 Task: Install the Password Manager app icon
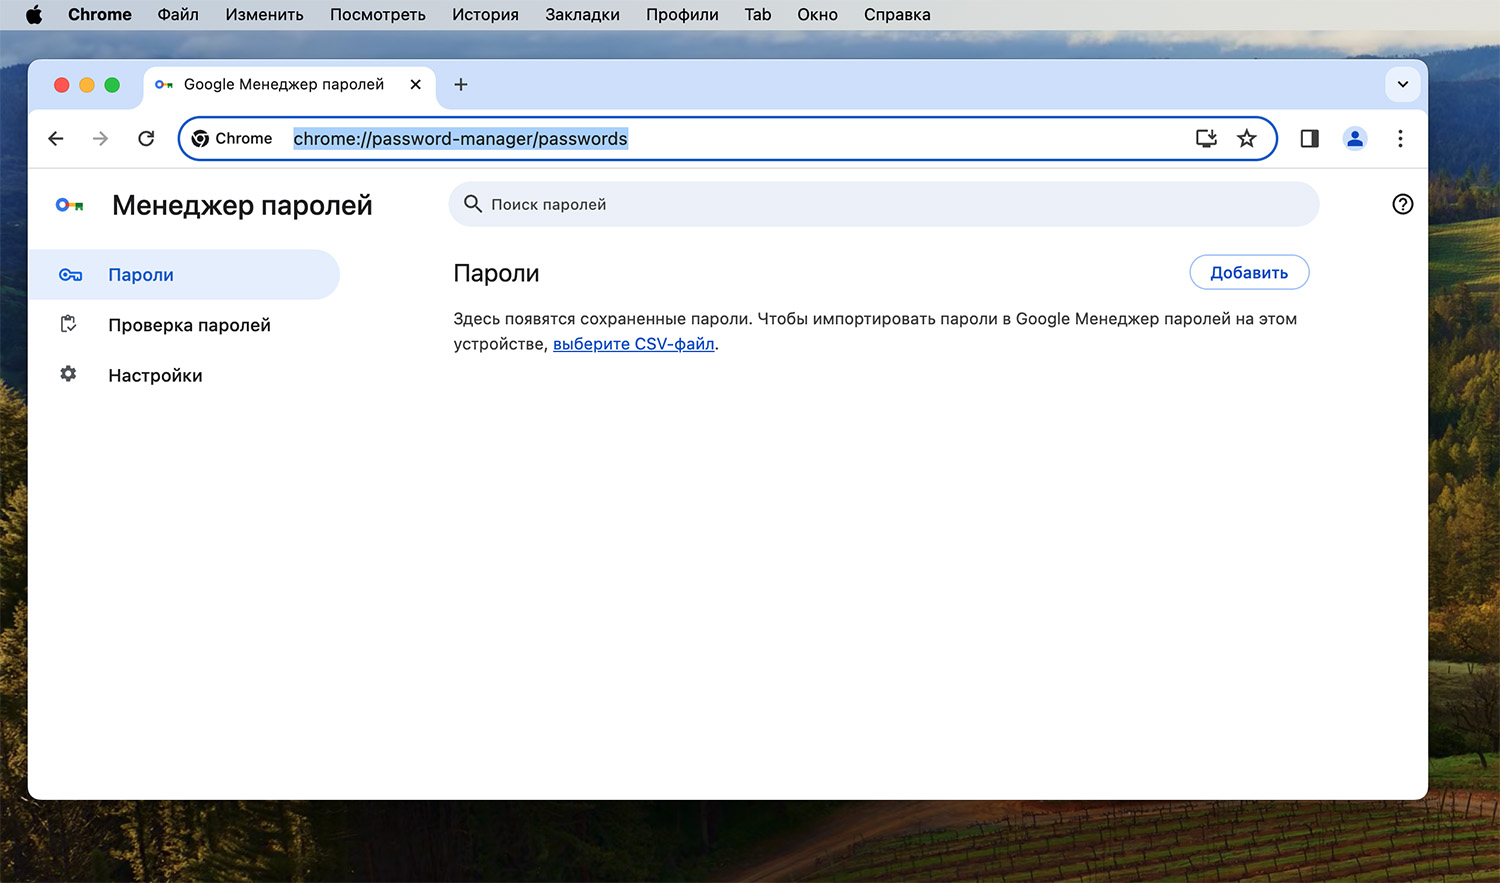1206,139
